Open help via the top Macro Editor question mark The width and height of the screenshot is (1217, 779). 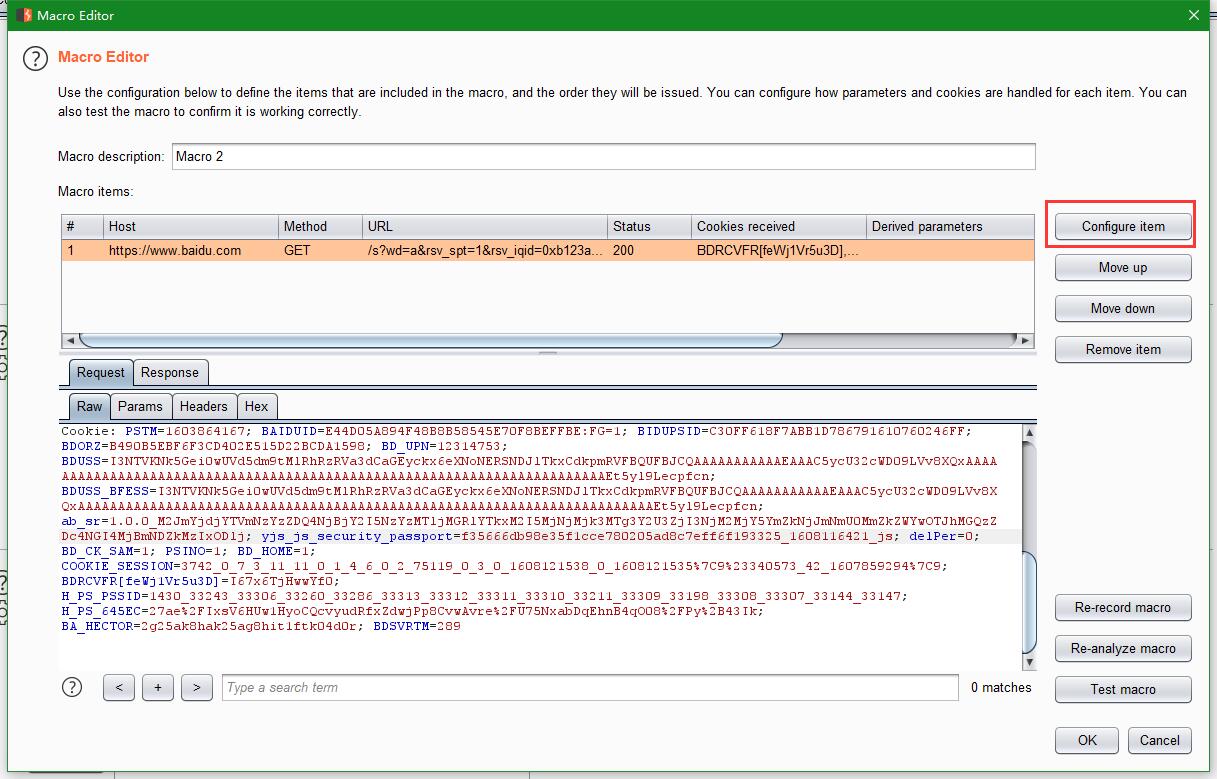(35, 58)
